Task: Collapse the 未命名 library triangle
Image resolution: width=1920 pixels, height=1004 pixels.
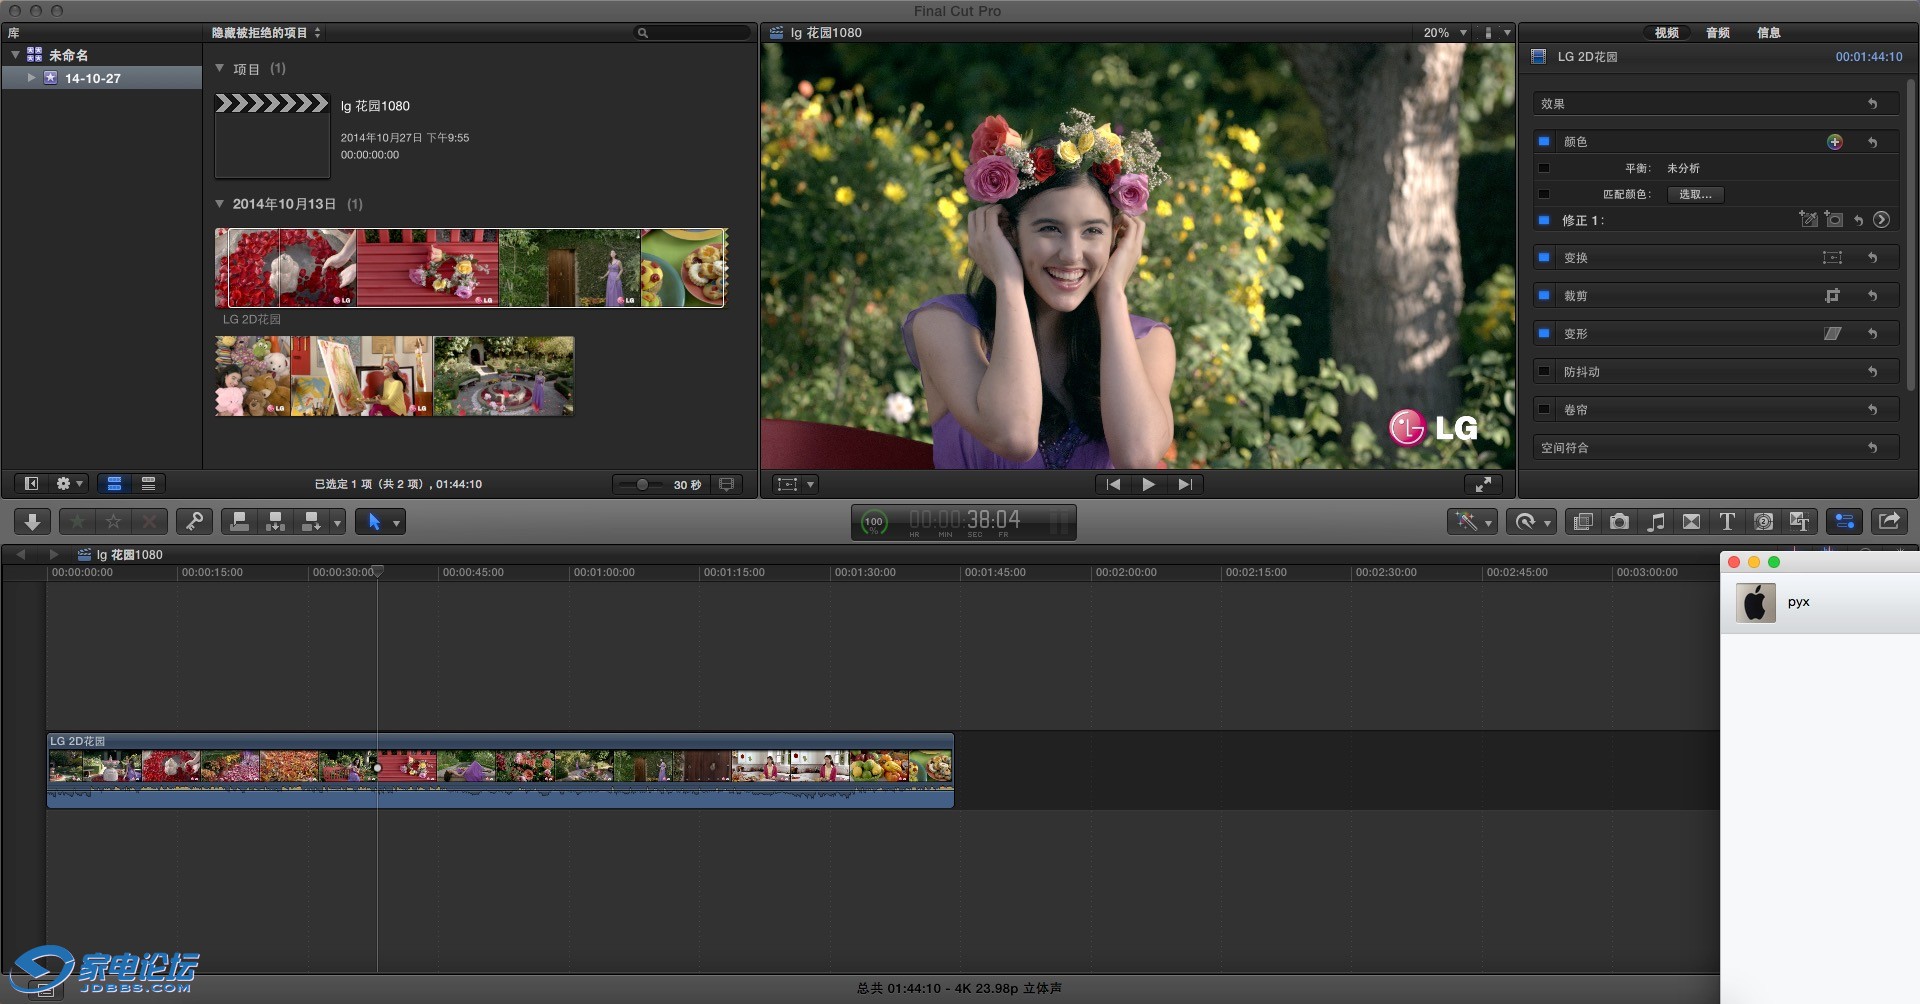Action: click(15, 55)
